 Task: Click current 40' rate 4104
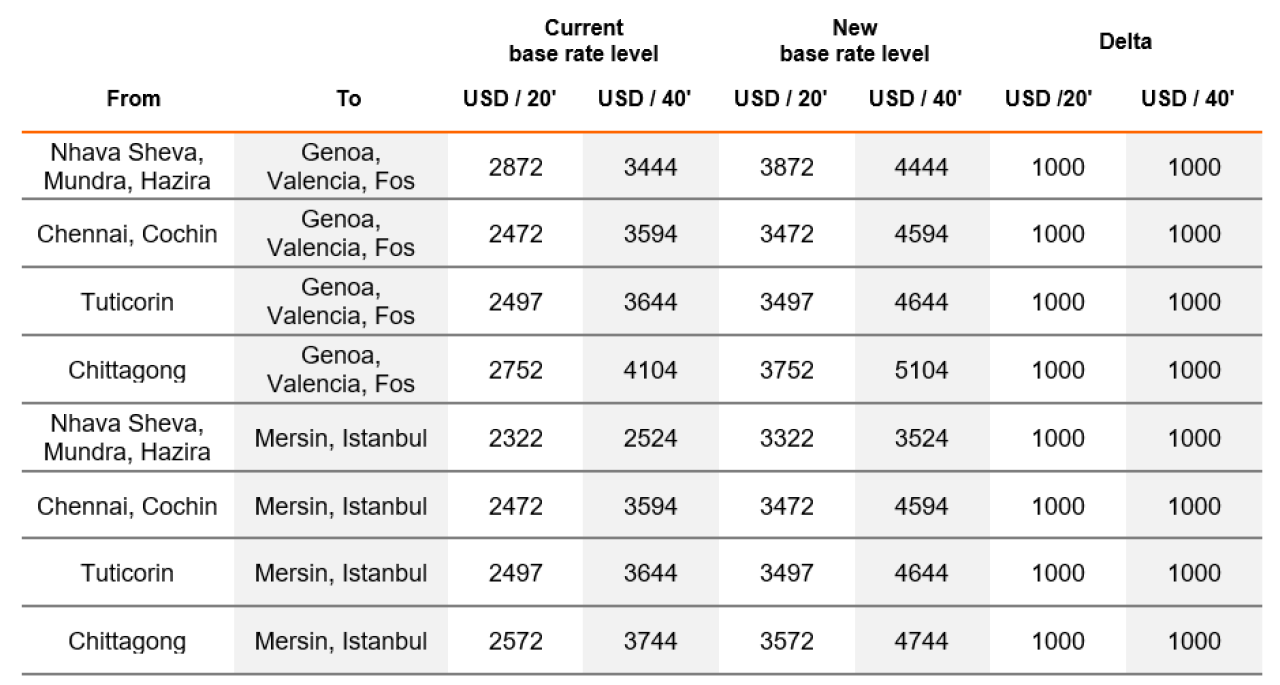[650, 370]
